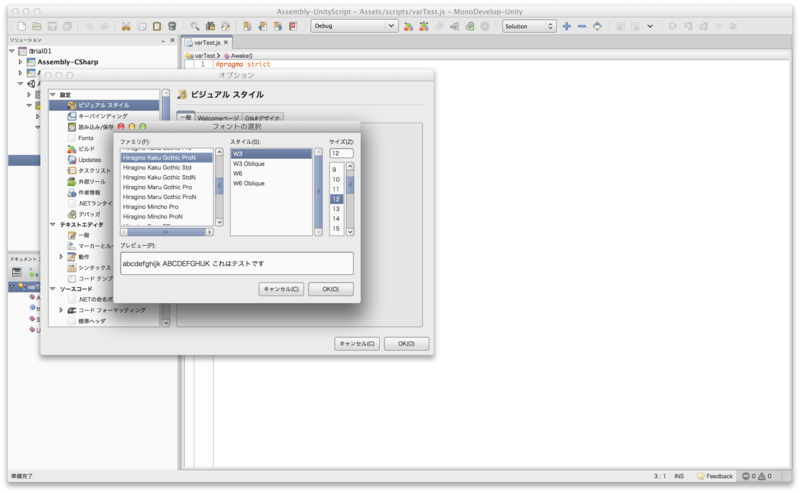Click the Cut scissors toolbar icon

(126, 26)
